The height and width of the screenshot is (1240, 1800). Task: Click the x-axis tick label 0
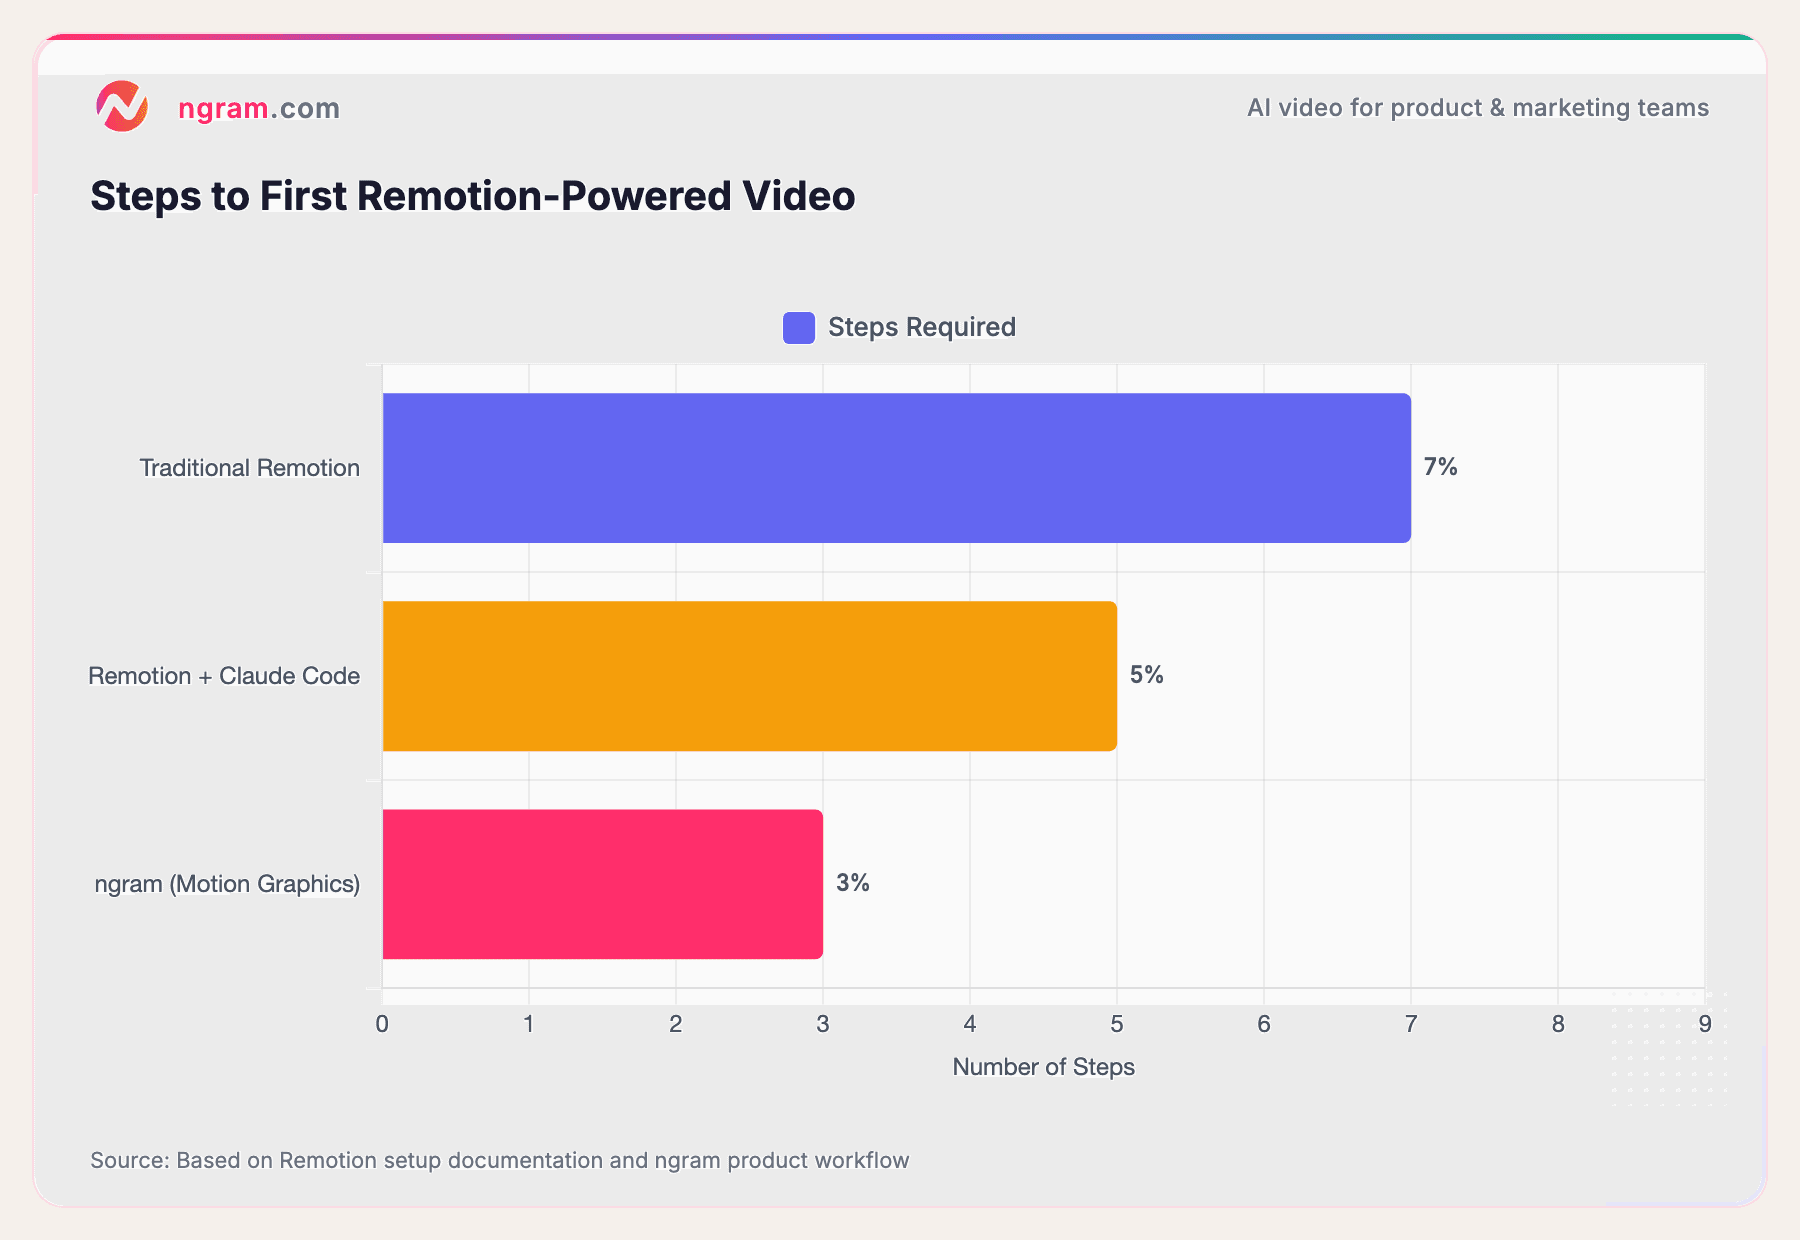[x=382, y=1024]
